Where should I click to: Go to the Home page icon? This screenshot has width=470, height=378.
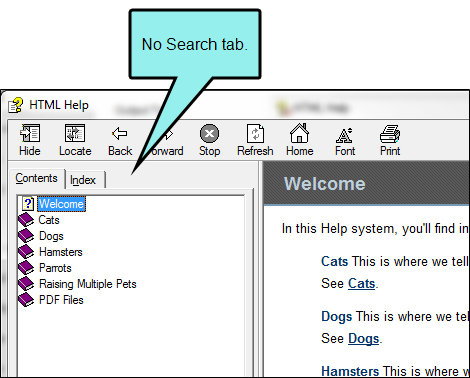[x=299, y=133]
